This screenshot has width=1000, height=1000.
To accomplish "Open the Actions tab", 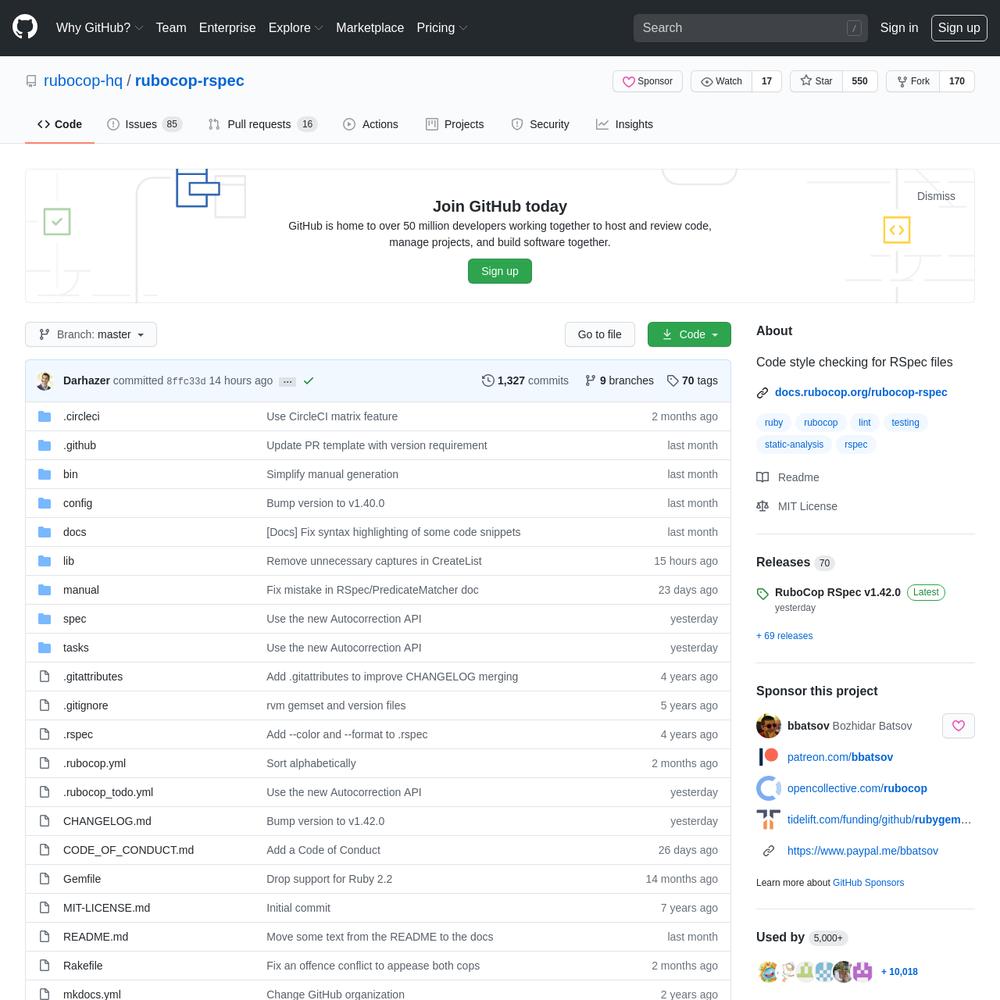I will click(371, 124).
